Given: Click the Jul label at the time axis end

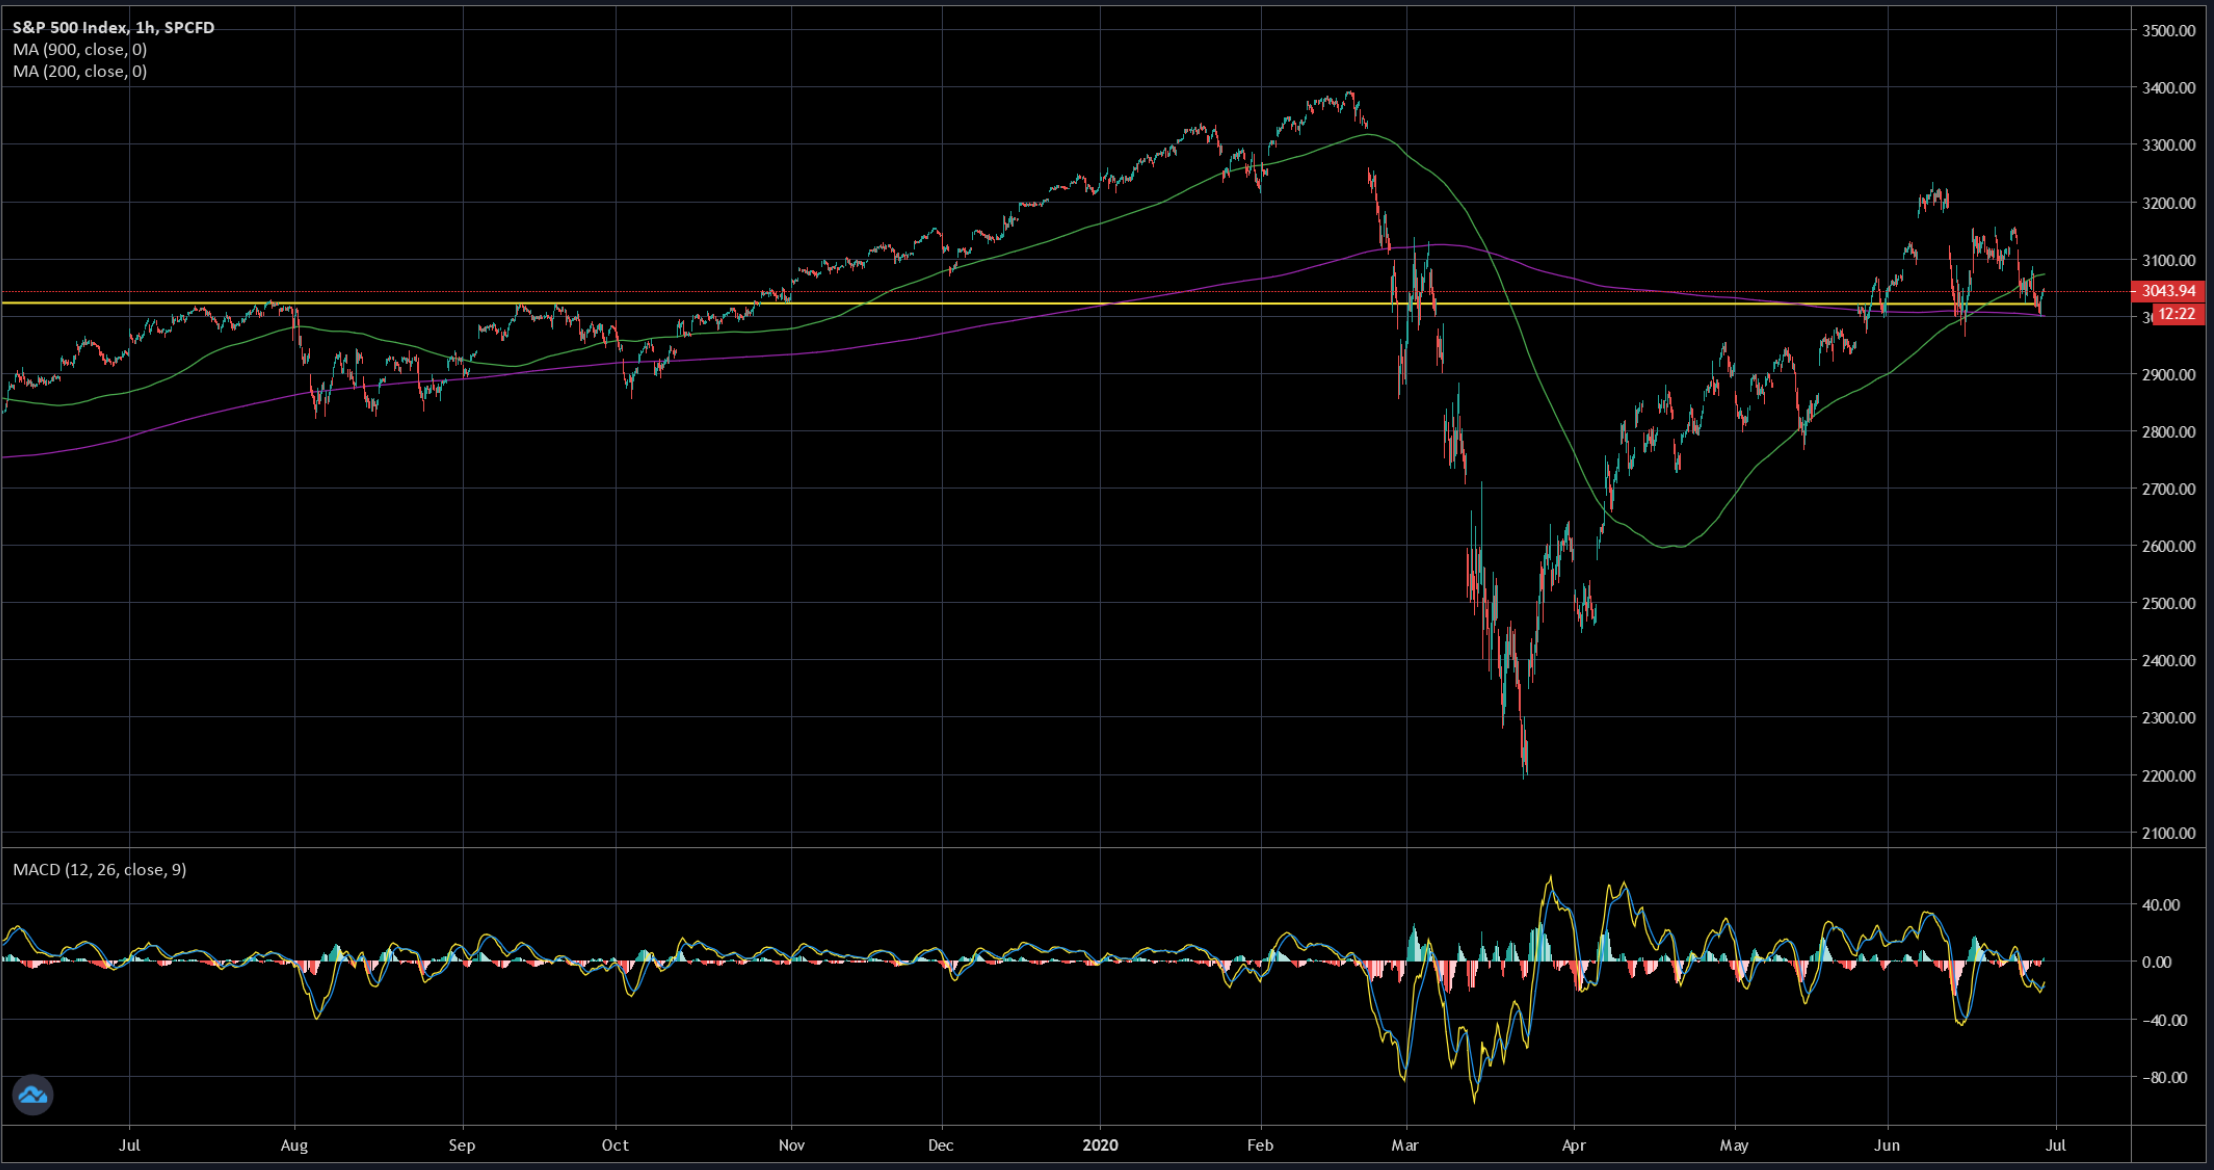Looking at the screenshot, I should click(2056, 1145).
